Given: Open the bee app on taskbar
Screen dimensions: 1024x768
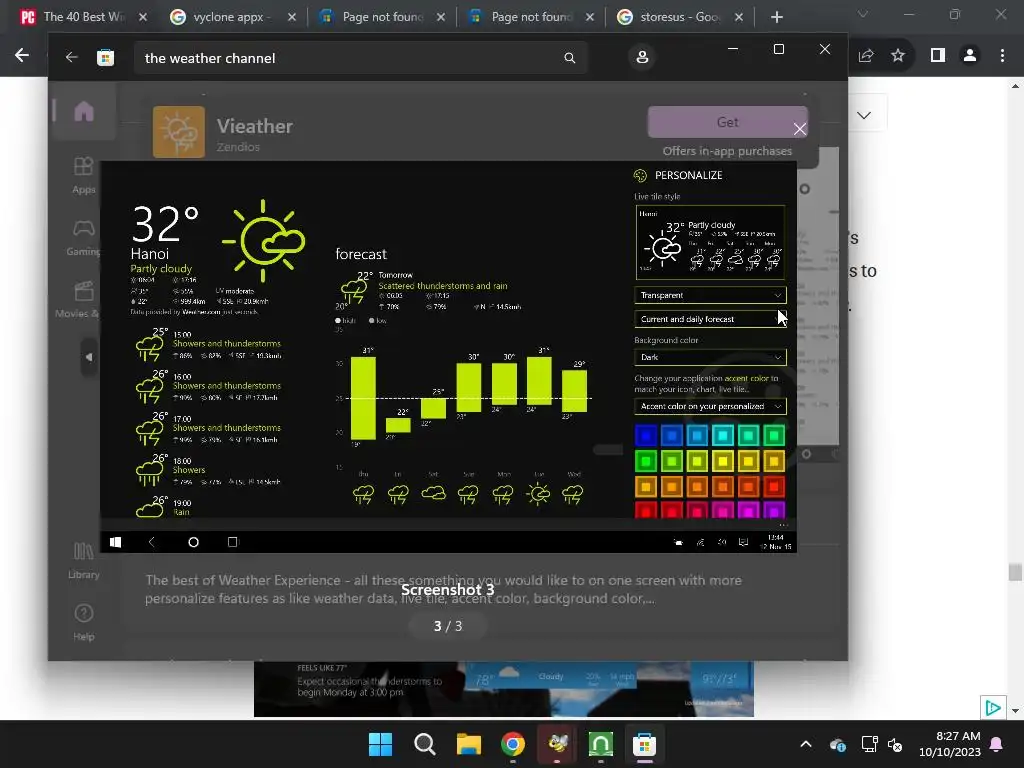Looking at the screenshot, I should (x=557, y=744).
